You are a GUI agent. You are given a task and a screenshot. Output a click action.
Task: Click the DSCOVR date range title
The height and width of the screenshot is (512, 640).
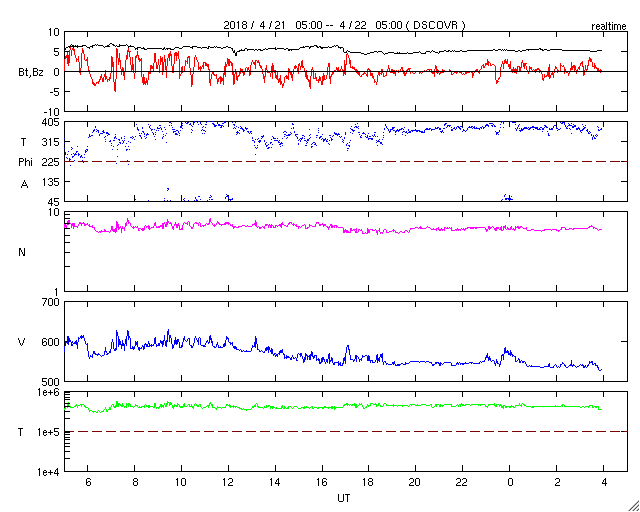(344, 25)
